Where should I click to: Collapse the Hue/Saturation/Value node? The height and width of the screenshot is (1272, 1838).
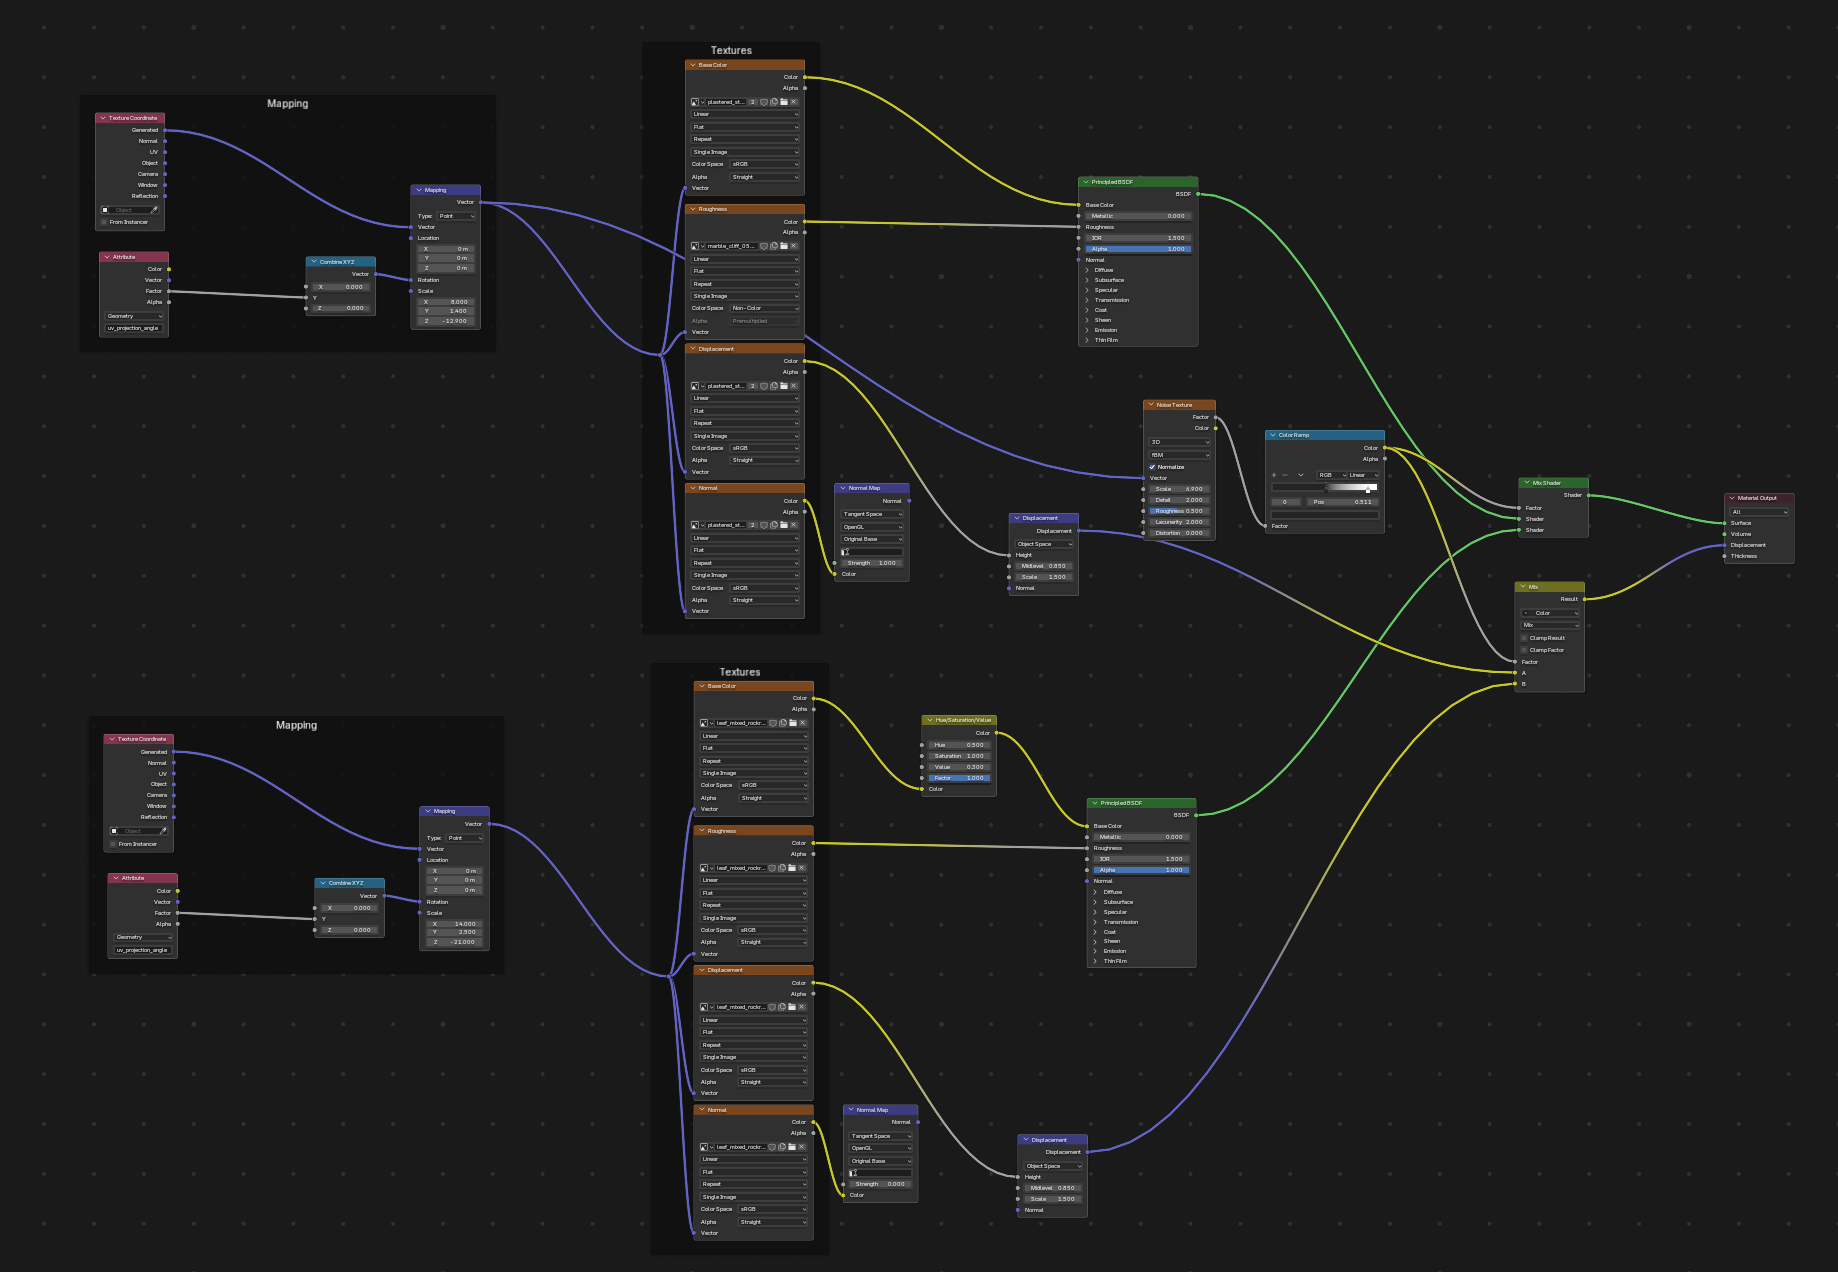pos(930,720)
